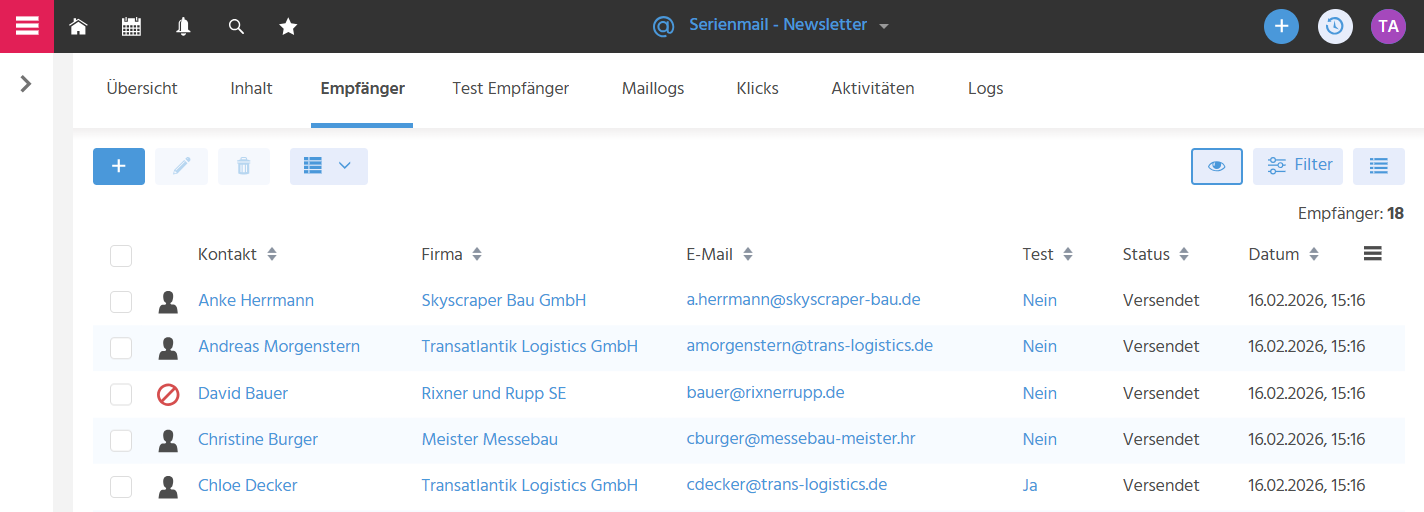Image resolution: width=1424 pixels, height=512 pixels.
Task: Open the Test Empfänger tab
Action: click(x=510, y=88)
